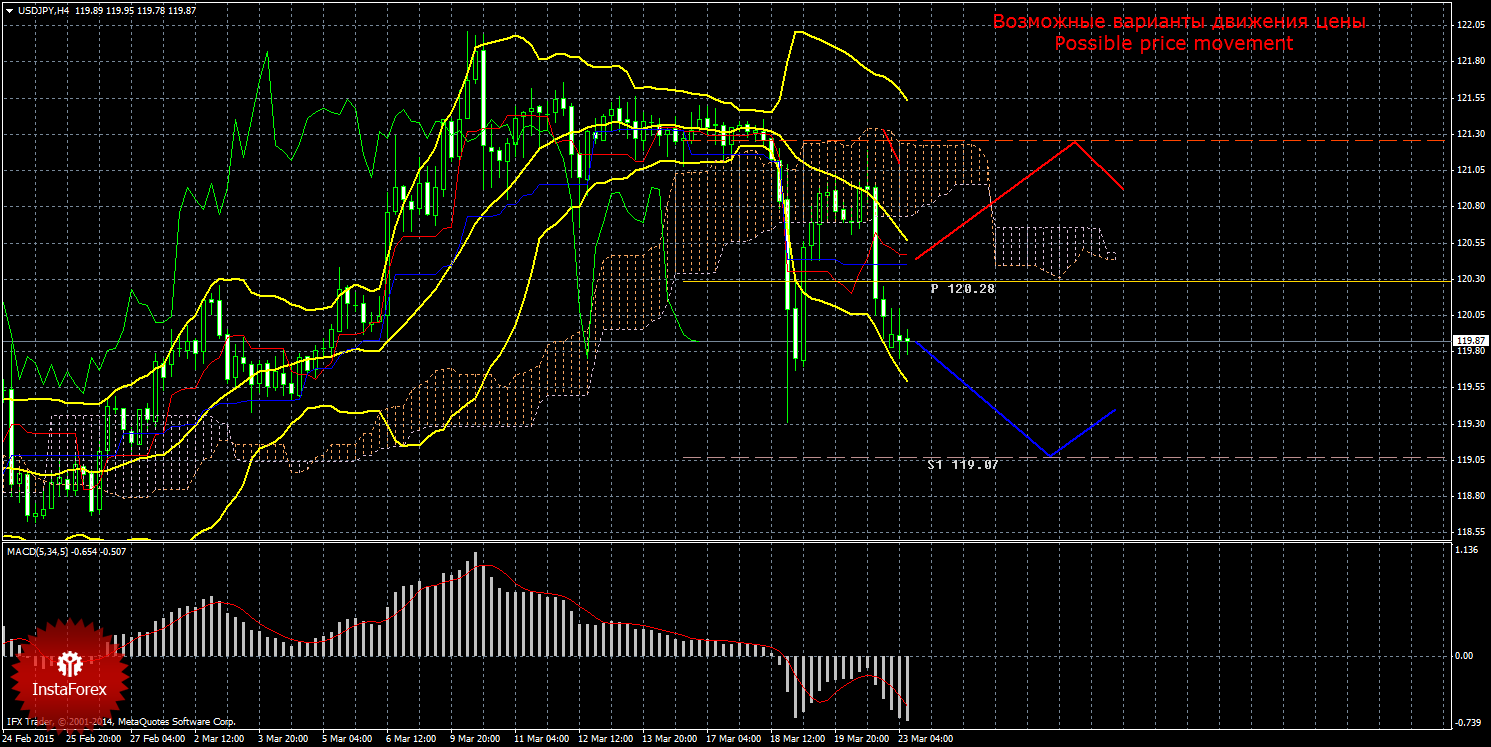The height and width of the screenshot is (747, 1491).
Task: Click the '24 Feb 2015' date label
Action: click(28, 739)
